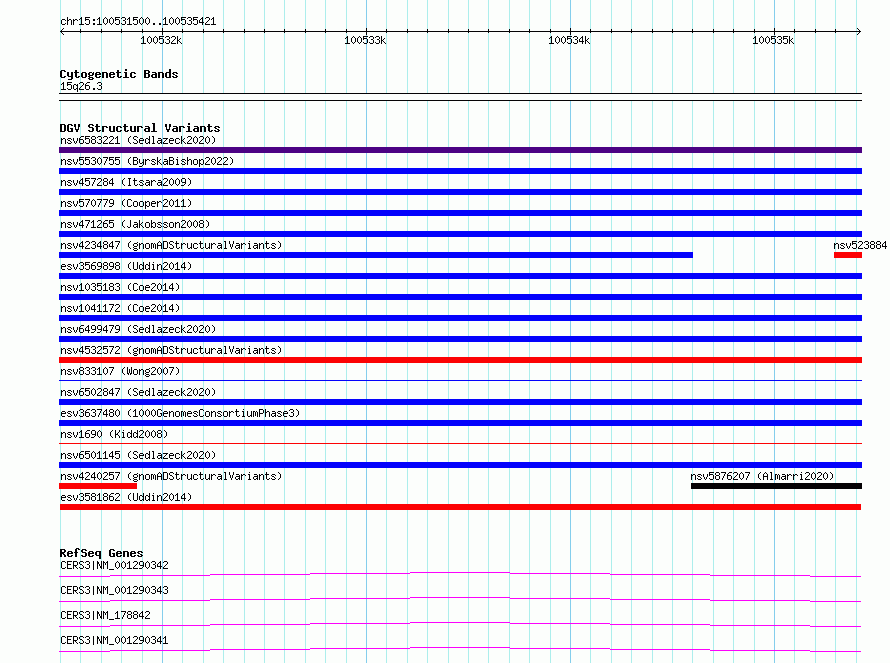890x663 pixels.
Task: Open the CERS3|NM_001290342 gene label
Action: point(114,565)
